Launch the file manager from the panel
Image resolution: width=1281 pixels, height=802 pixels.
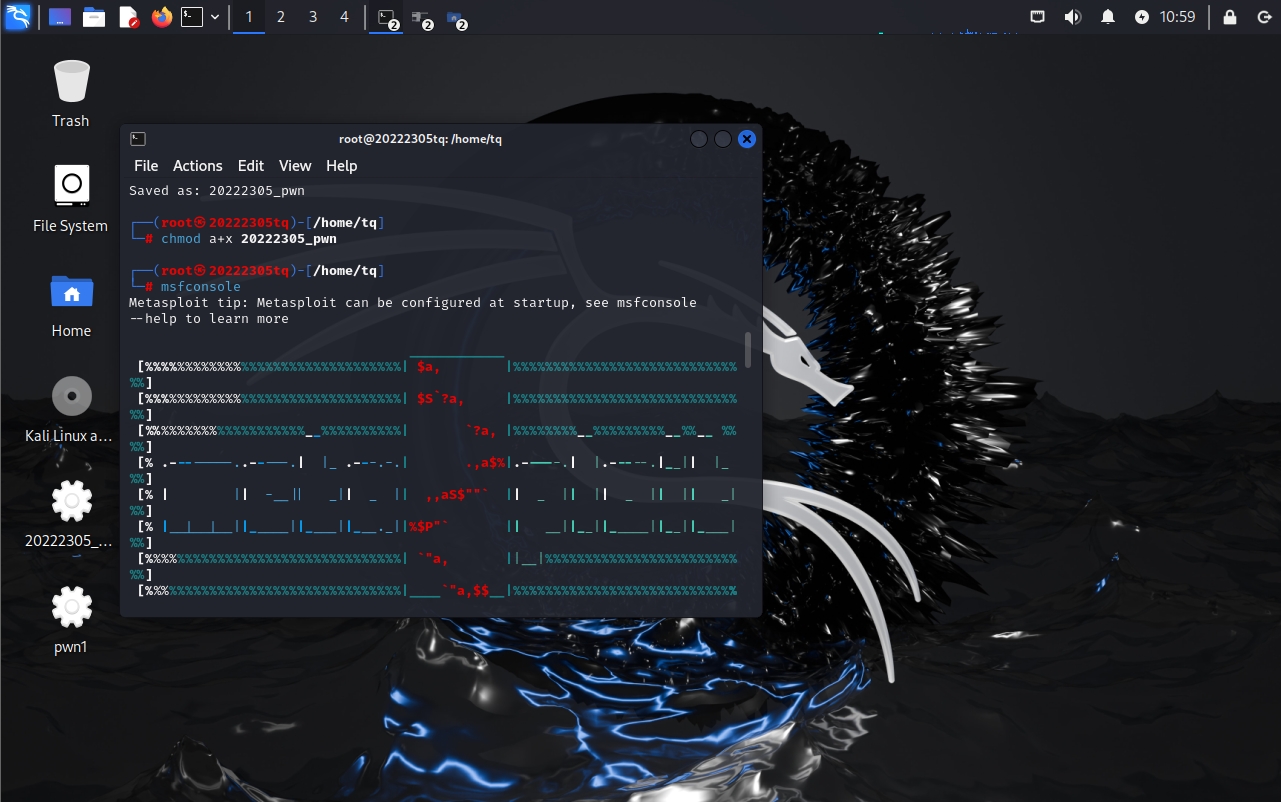[x=94, y=17]
